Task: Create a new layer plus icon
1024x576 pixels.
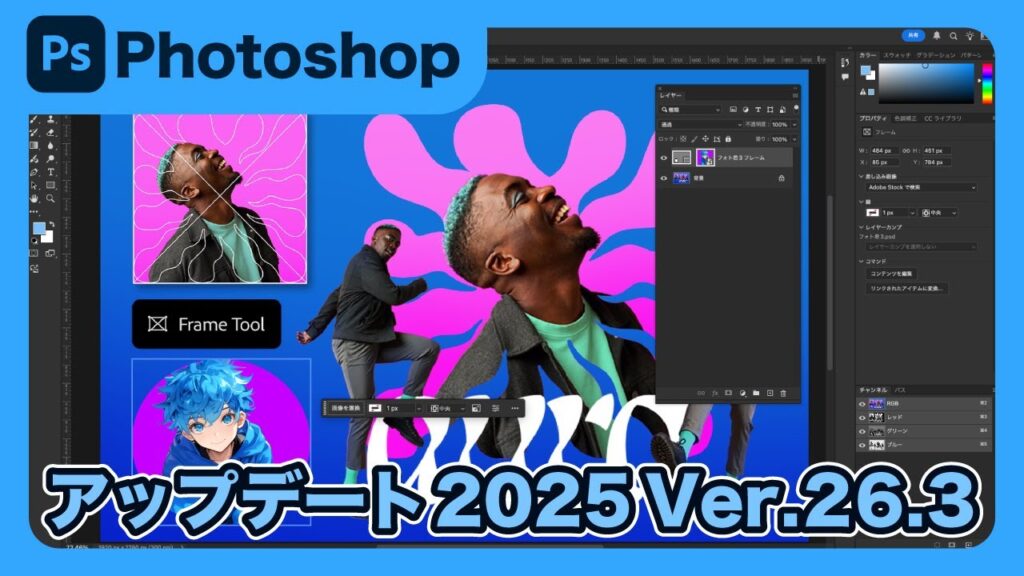Action: pos(770,393)
